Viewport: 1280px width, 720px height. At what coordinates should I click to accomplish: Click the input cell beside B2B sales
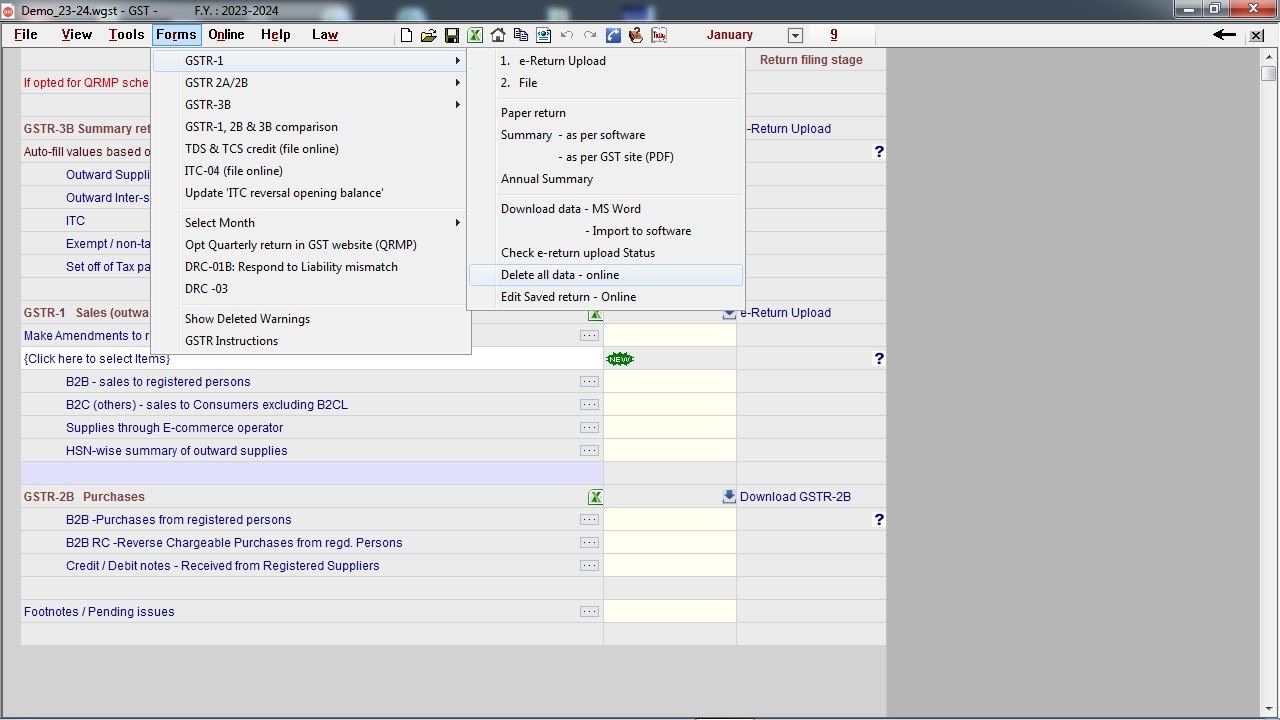click(670, 382)
